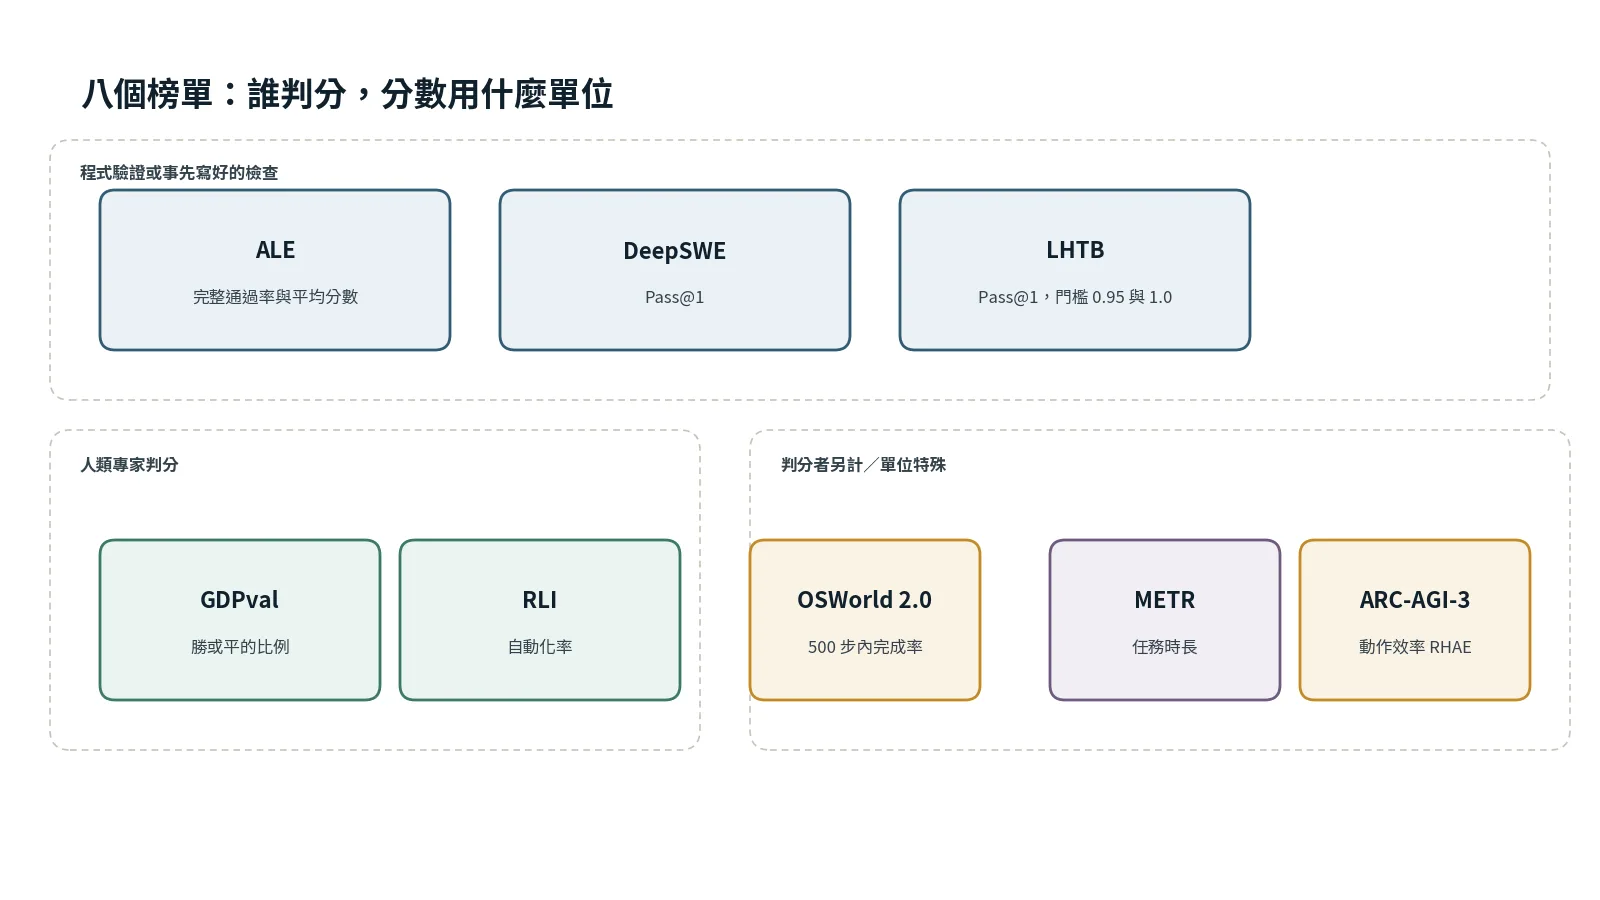Click the OSWorld 2.0 card
Image resolution: width=1600 pixels, height=900 pixels.
[x=865, y=620]
